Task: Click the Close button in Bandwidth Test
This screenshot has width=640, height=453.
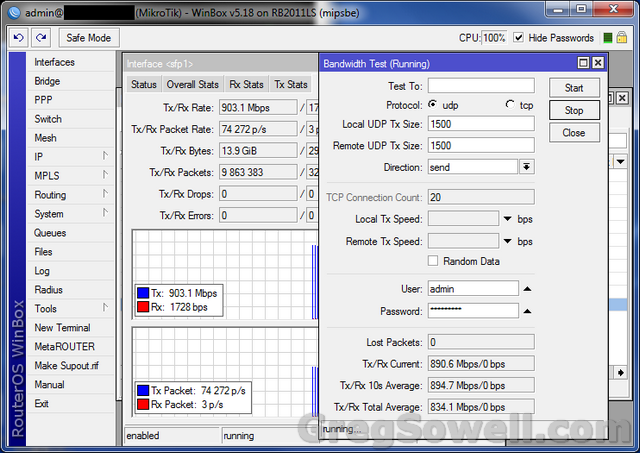Action: click(574, 133)
